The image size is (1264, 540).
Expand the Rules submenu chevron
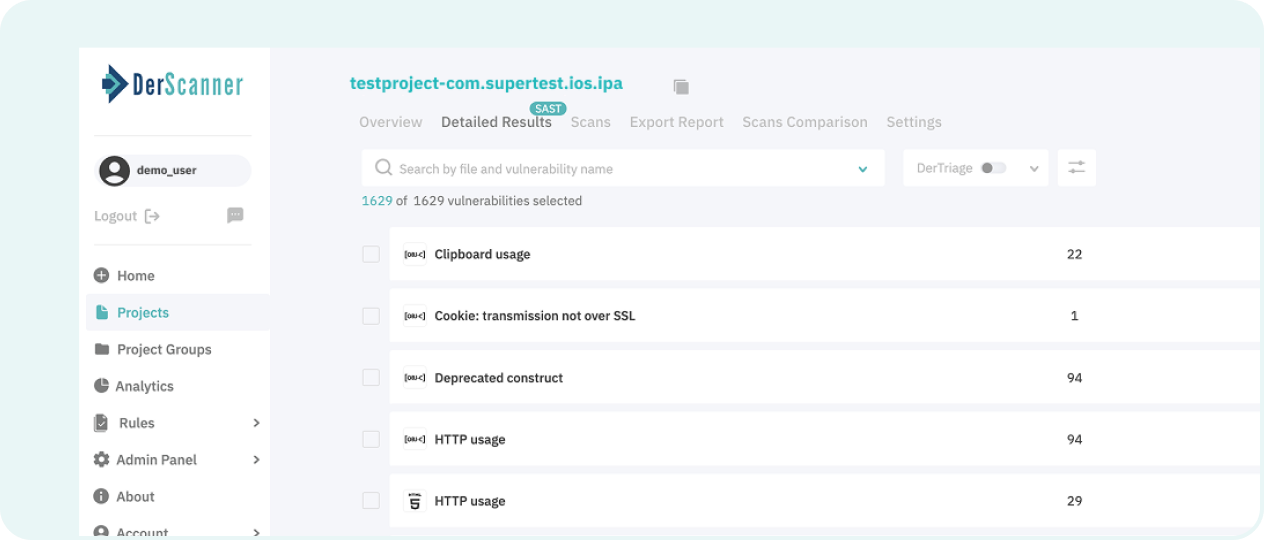tap(256, 423)
